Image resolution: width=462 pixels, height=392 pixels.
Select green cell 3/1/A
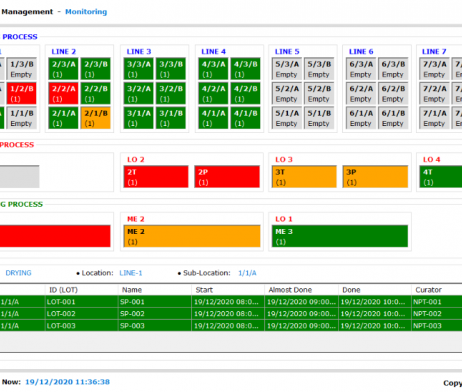138,118
